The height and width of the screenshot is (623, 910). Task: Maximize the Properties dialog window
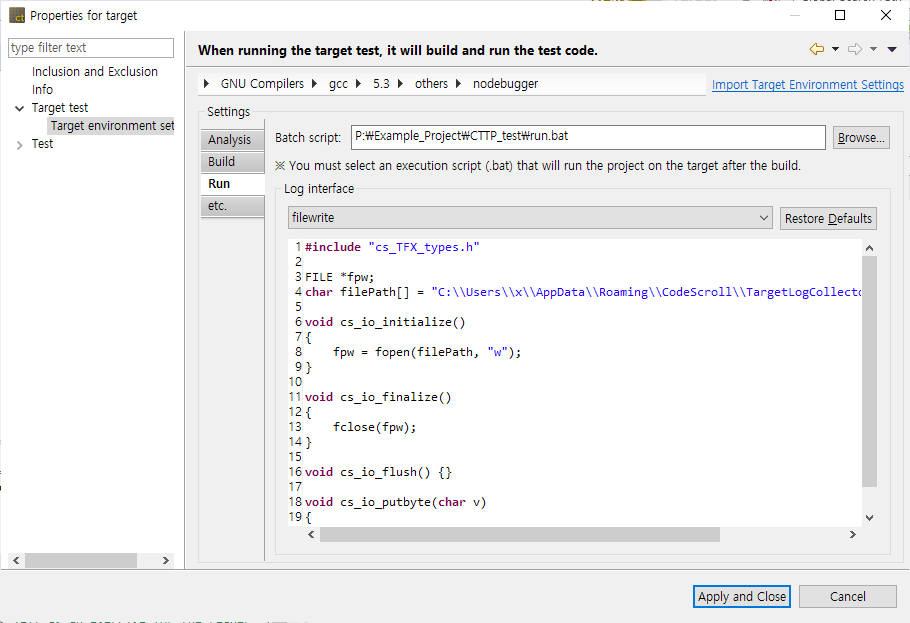tap(840, 15)
